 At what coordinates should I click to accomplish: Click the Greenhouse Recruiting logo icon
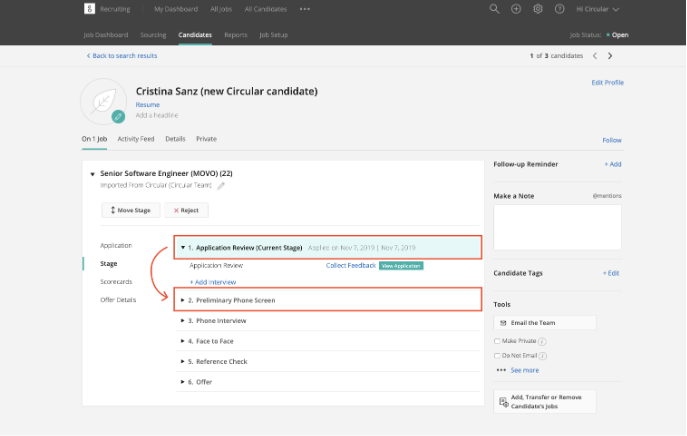89,9
